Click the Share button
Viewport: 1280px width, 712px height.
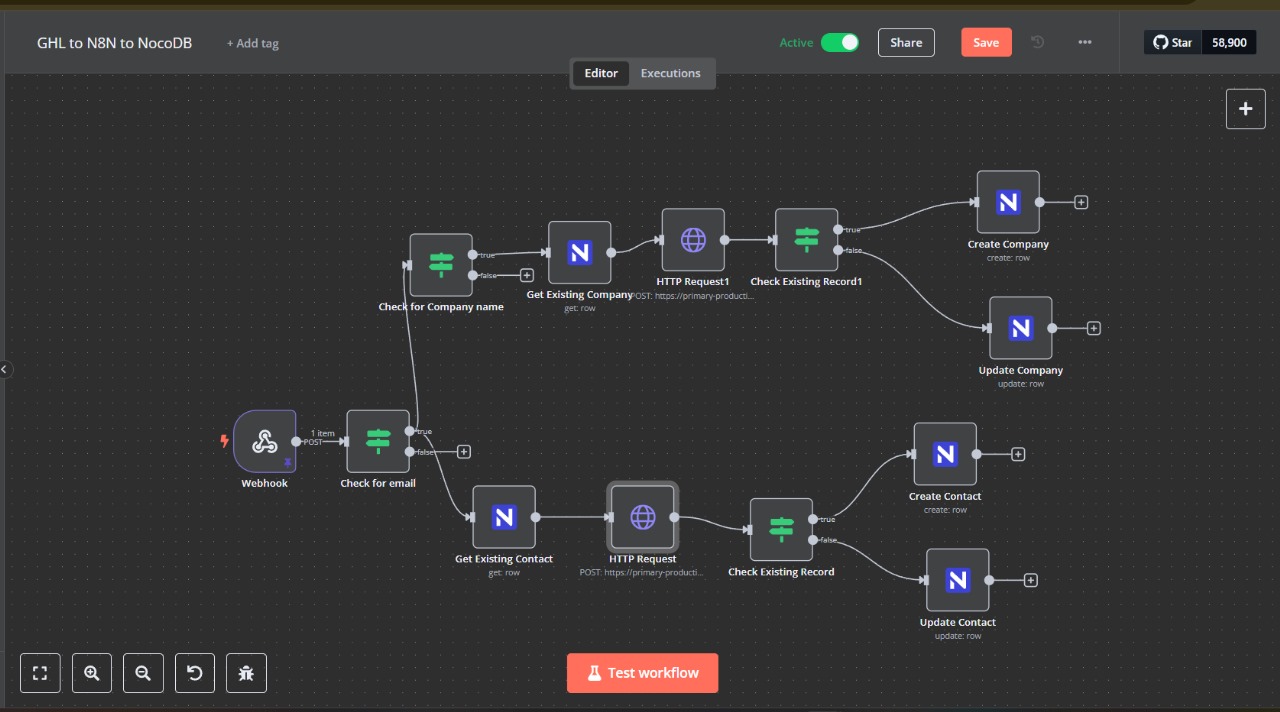click(x=906, y=42)
